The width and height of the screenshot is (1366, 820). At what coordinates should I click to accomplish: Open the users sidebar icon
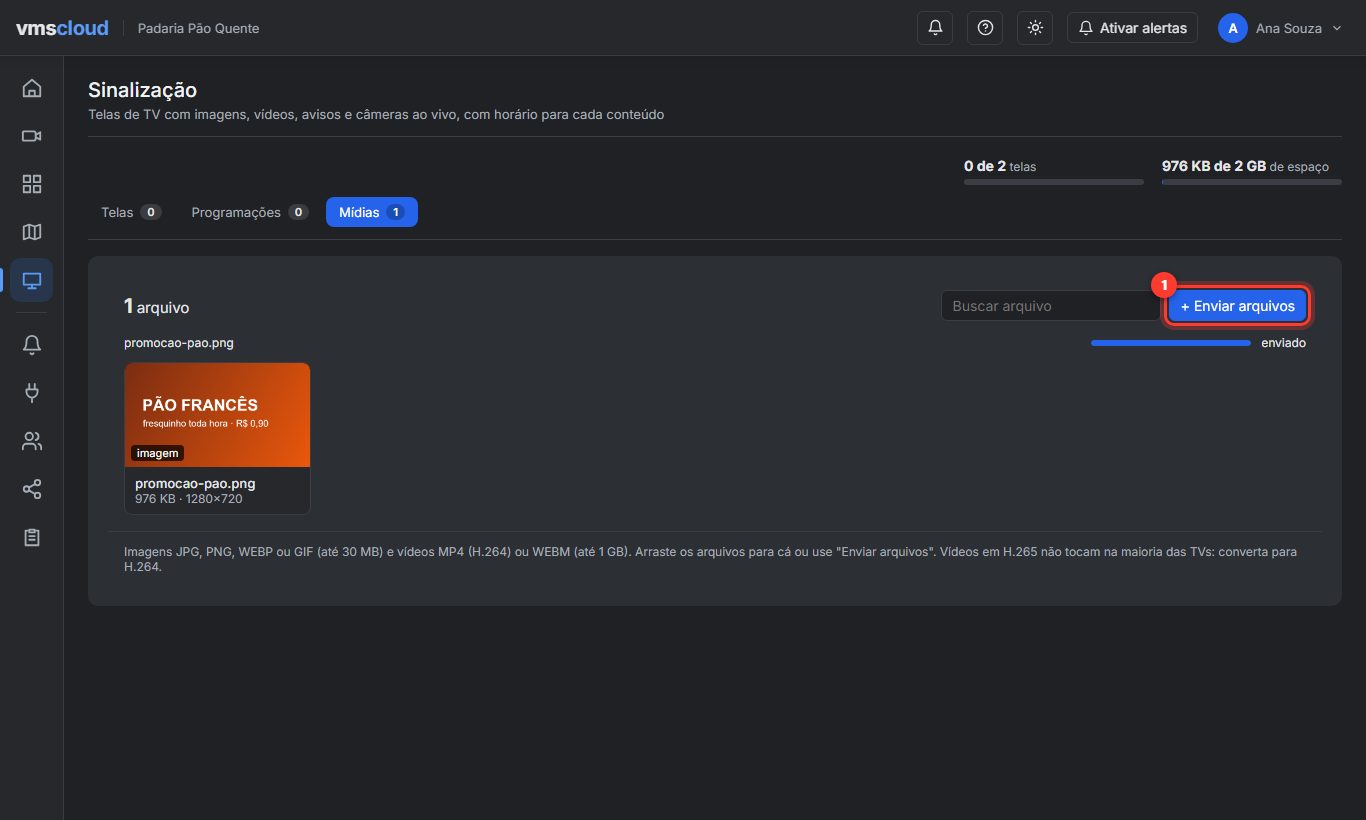32,441
